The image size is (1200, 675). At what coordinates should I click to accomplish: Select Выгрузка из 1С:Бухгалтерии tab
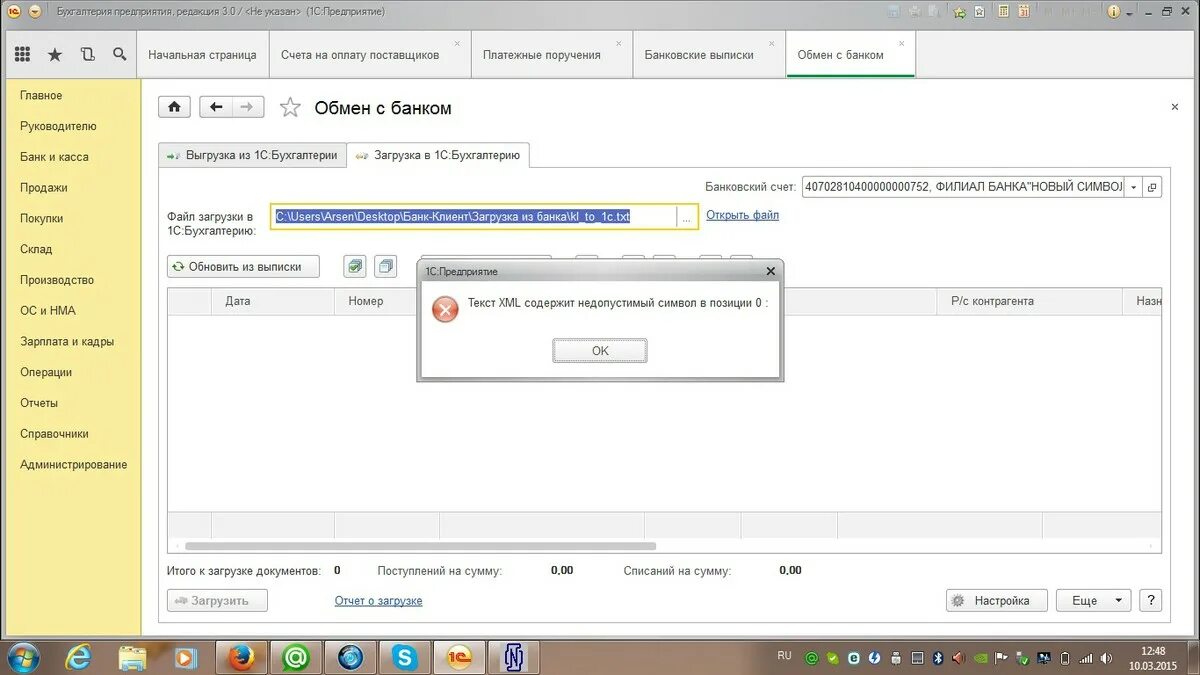252,155
